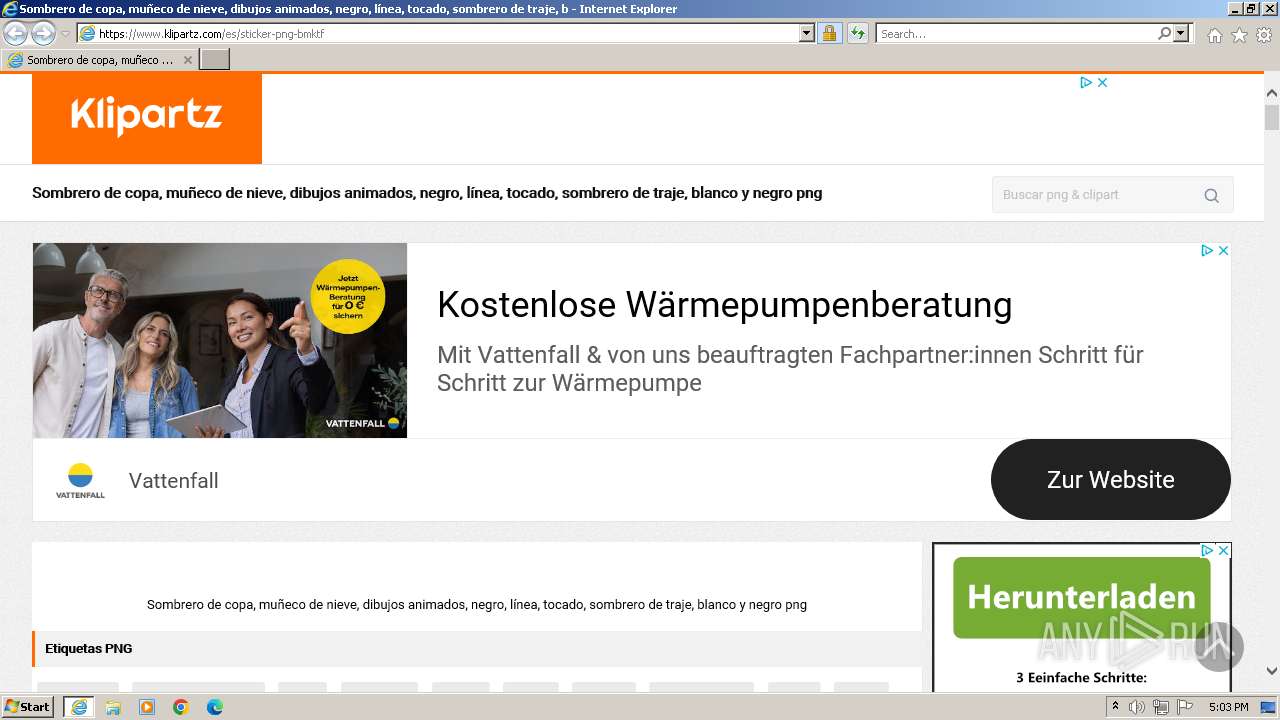Viewport: 1280px width, 720px height.
Task: Click the kliparz.com address bar URL
Action: pos(211,34)
